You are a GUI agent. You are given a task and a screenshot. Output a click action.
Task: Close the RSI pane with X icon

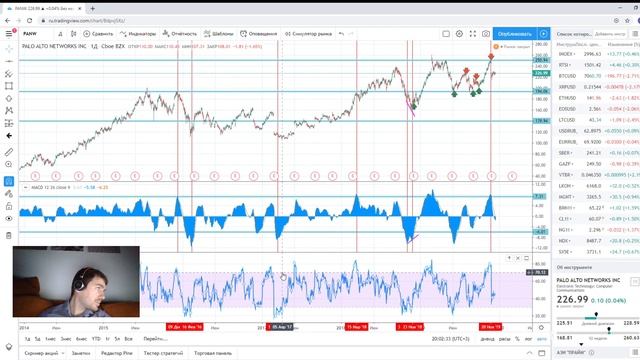(518, 258)
